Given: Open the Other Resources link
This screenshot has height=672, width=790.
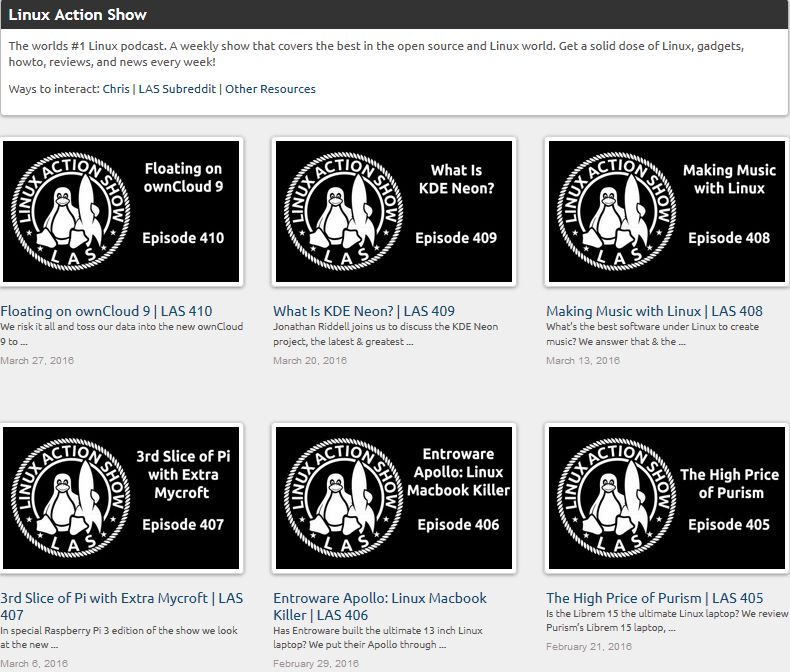Looking at the screenshot, I should [x=270, y=89].
